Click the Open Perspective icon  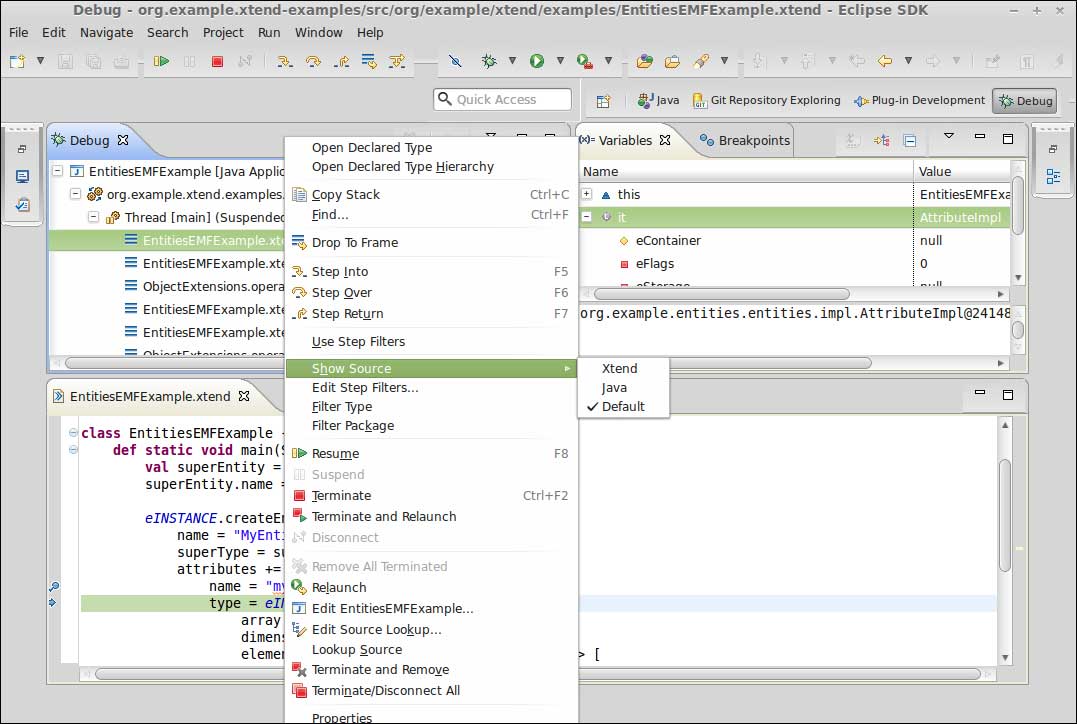(x=603, y=101)
